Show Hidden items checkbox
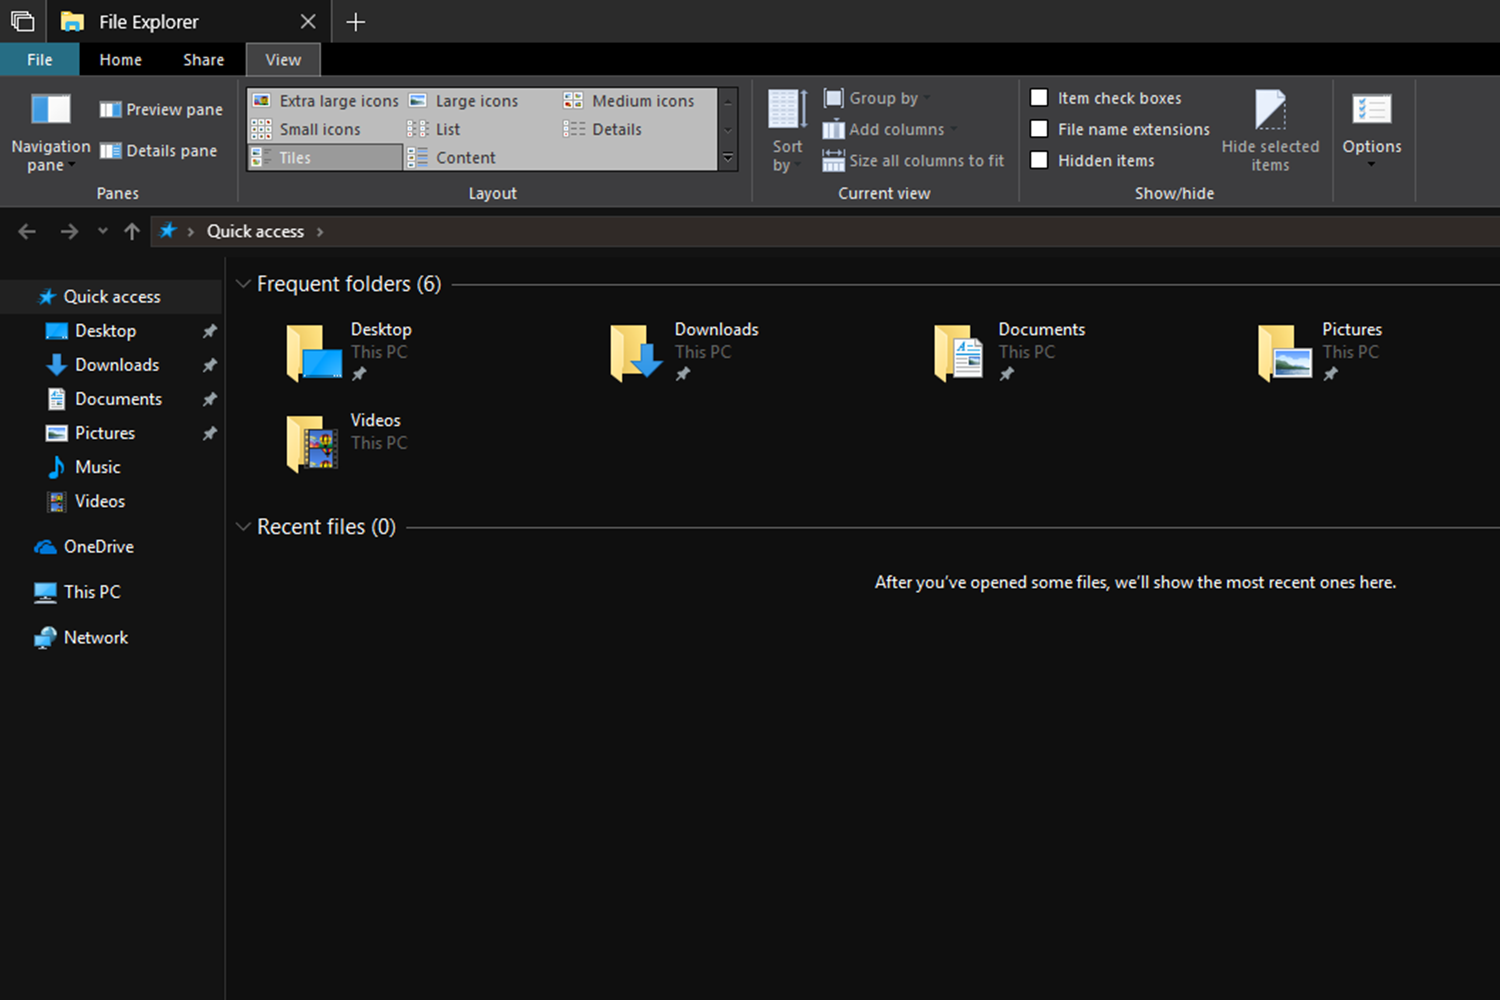The height and width of the screenshot is (1000, 1500). 1040,160
